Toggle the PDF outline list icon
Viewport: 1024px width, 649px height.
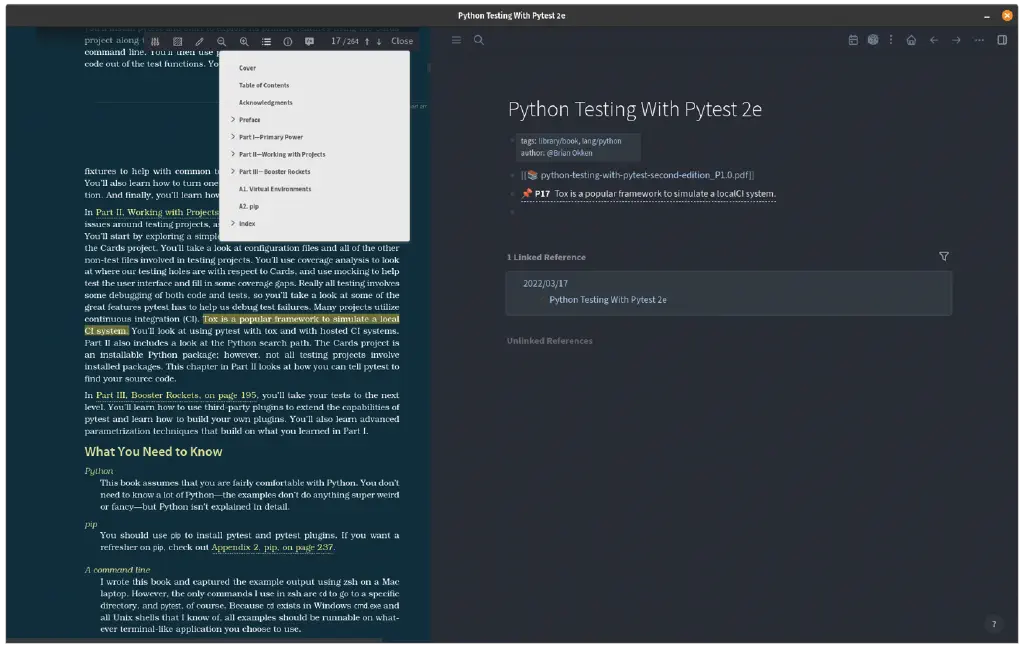[266, 41]
